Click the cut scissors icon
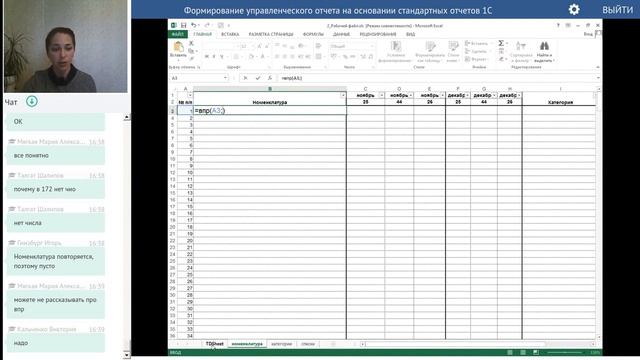This screenshot has height=360, width=640. [191, 43]
